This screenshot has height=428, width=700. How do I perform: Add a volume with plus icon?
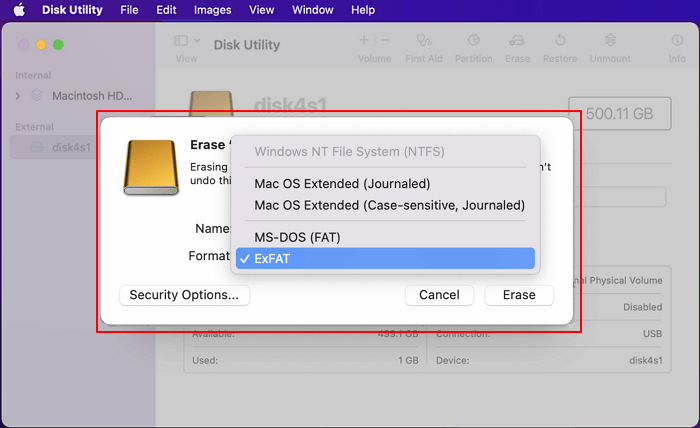click(x=362, y=40)
